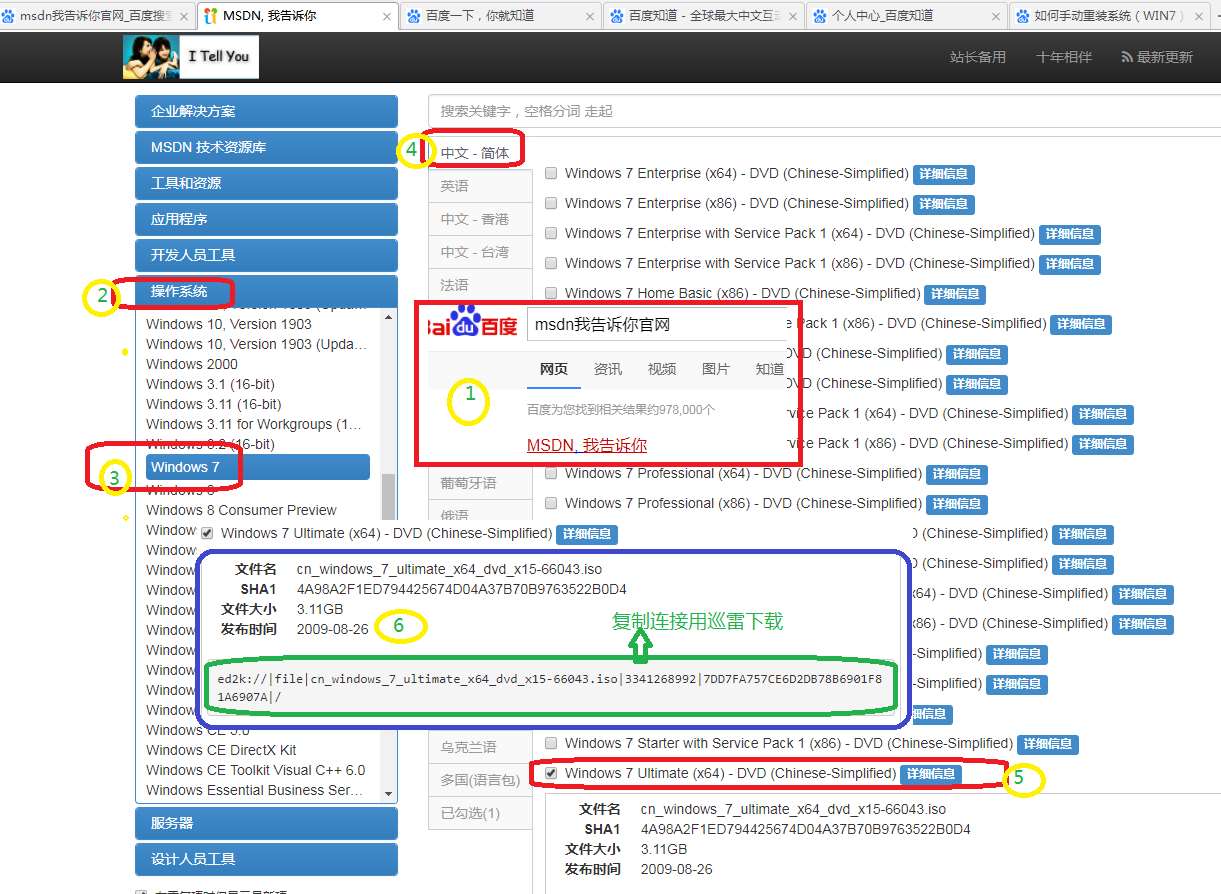The image size is (1221, 894).
Task: Show 详细信息 for Windows 7 Enterprise (x64)
Action: [x=944, y=174]
